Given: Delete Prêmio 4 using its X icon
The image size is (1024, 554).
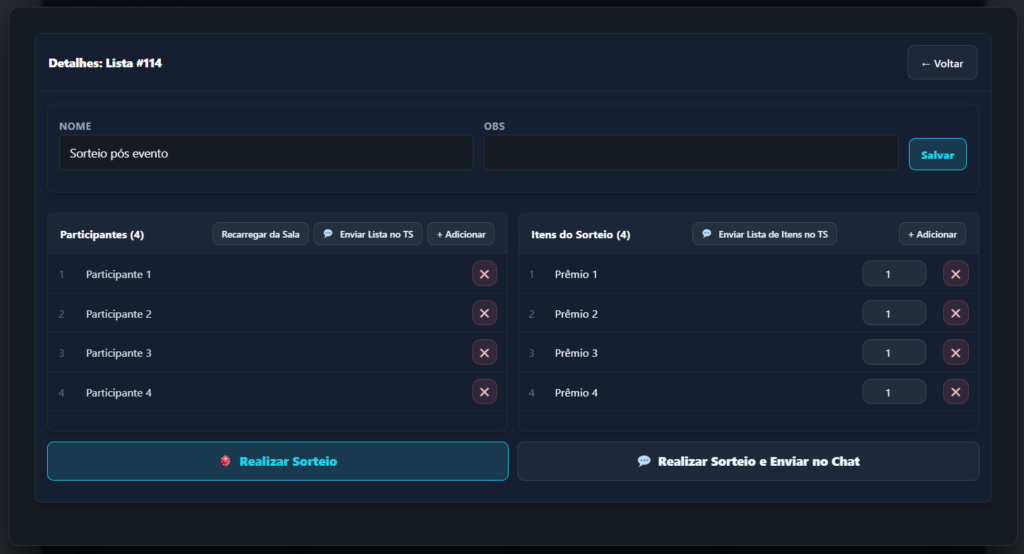Looking at the screenshot, I should [955, 392].
